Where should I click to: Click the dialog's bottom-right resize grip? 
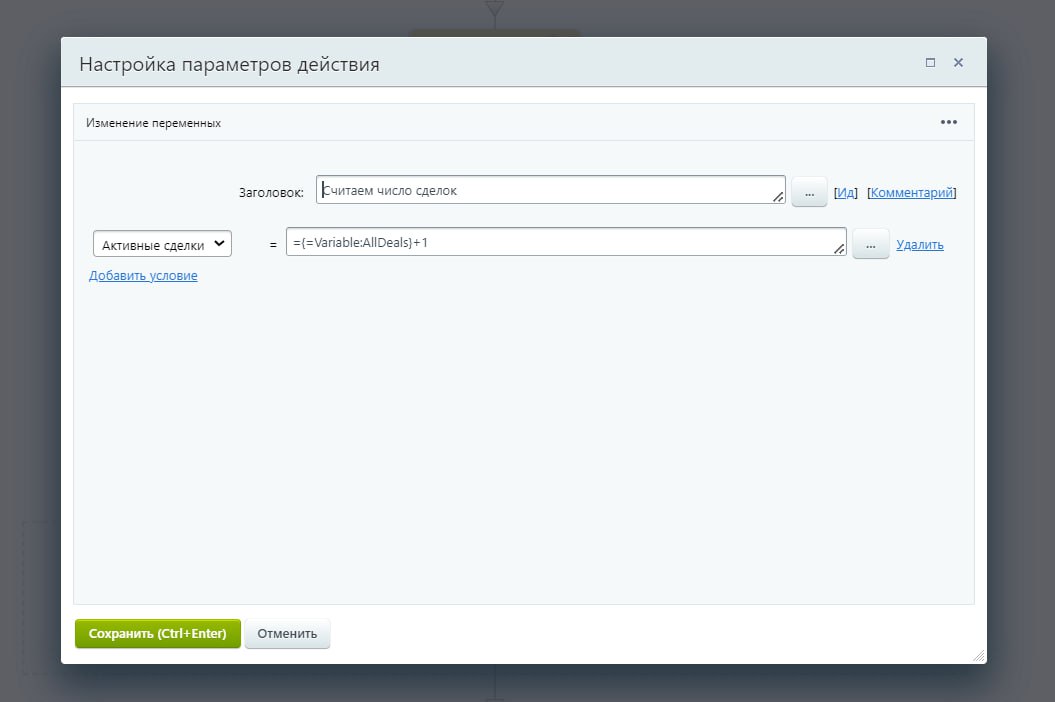(979, 656)
